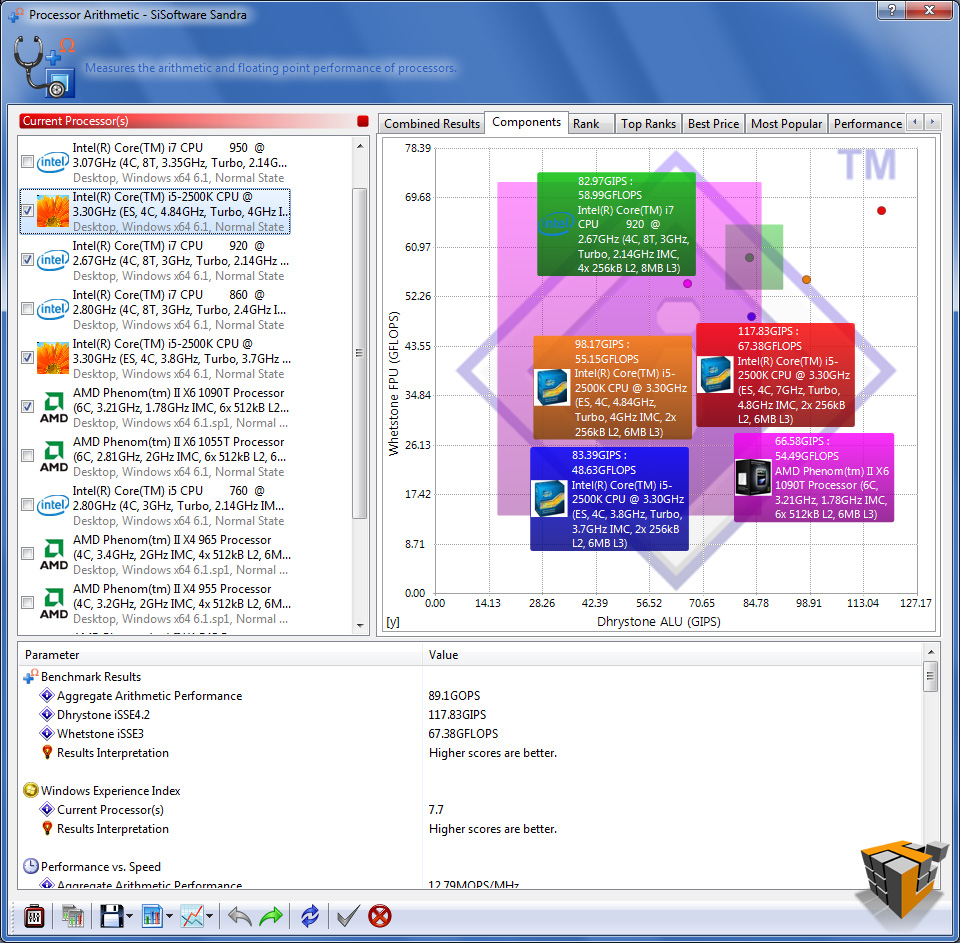Click the gray checkmark OK icon
This screenshot has height=943, width=960.
click(348, 916)
